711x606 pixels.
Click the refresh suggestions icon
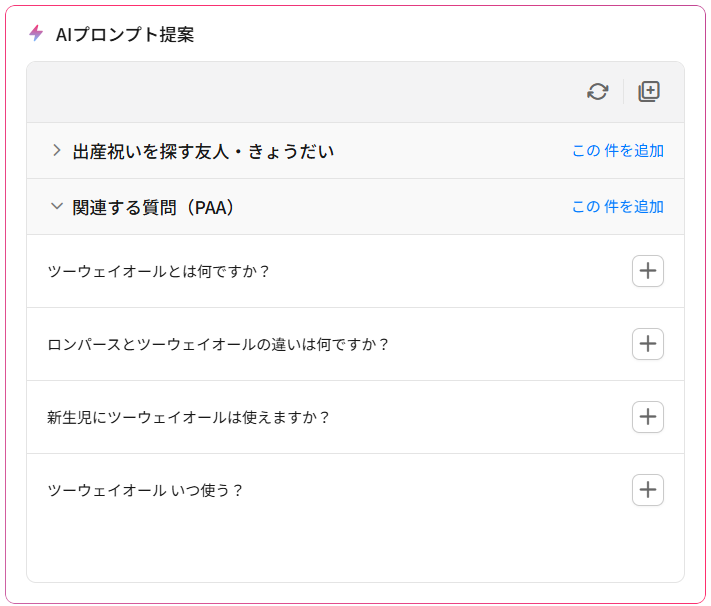click(598, 92)
